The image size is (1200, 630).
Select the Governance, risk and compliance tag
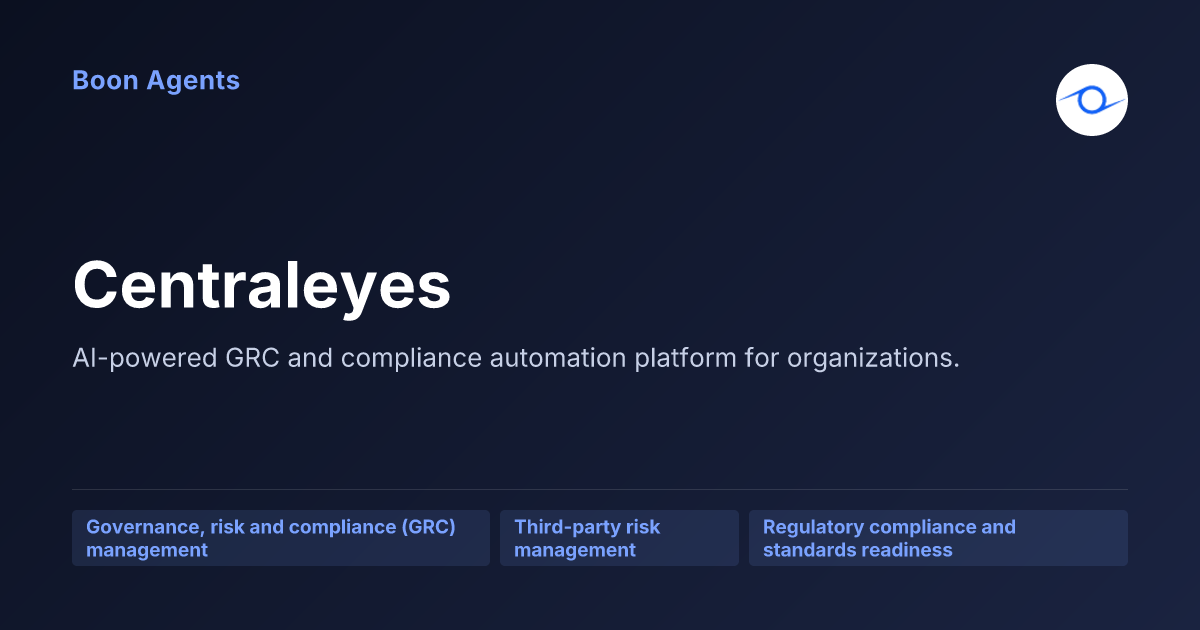pos(281,538)
